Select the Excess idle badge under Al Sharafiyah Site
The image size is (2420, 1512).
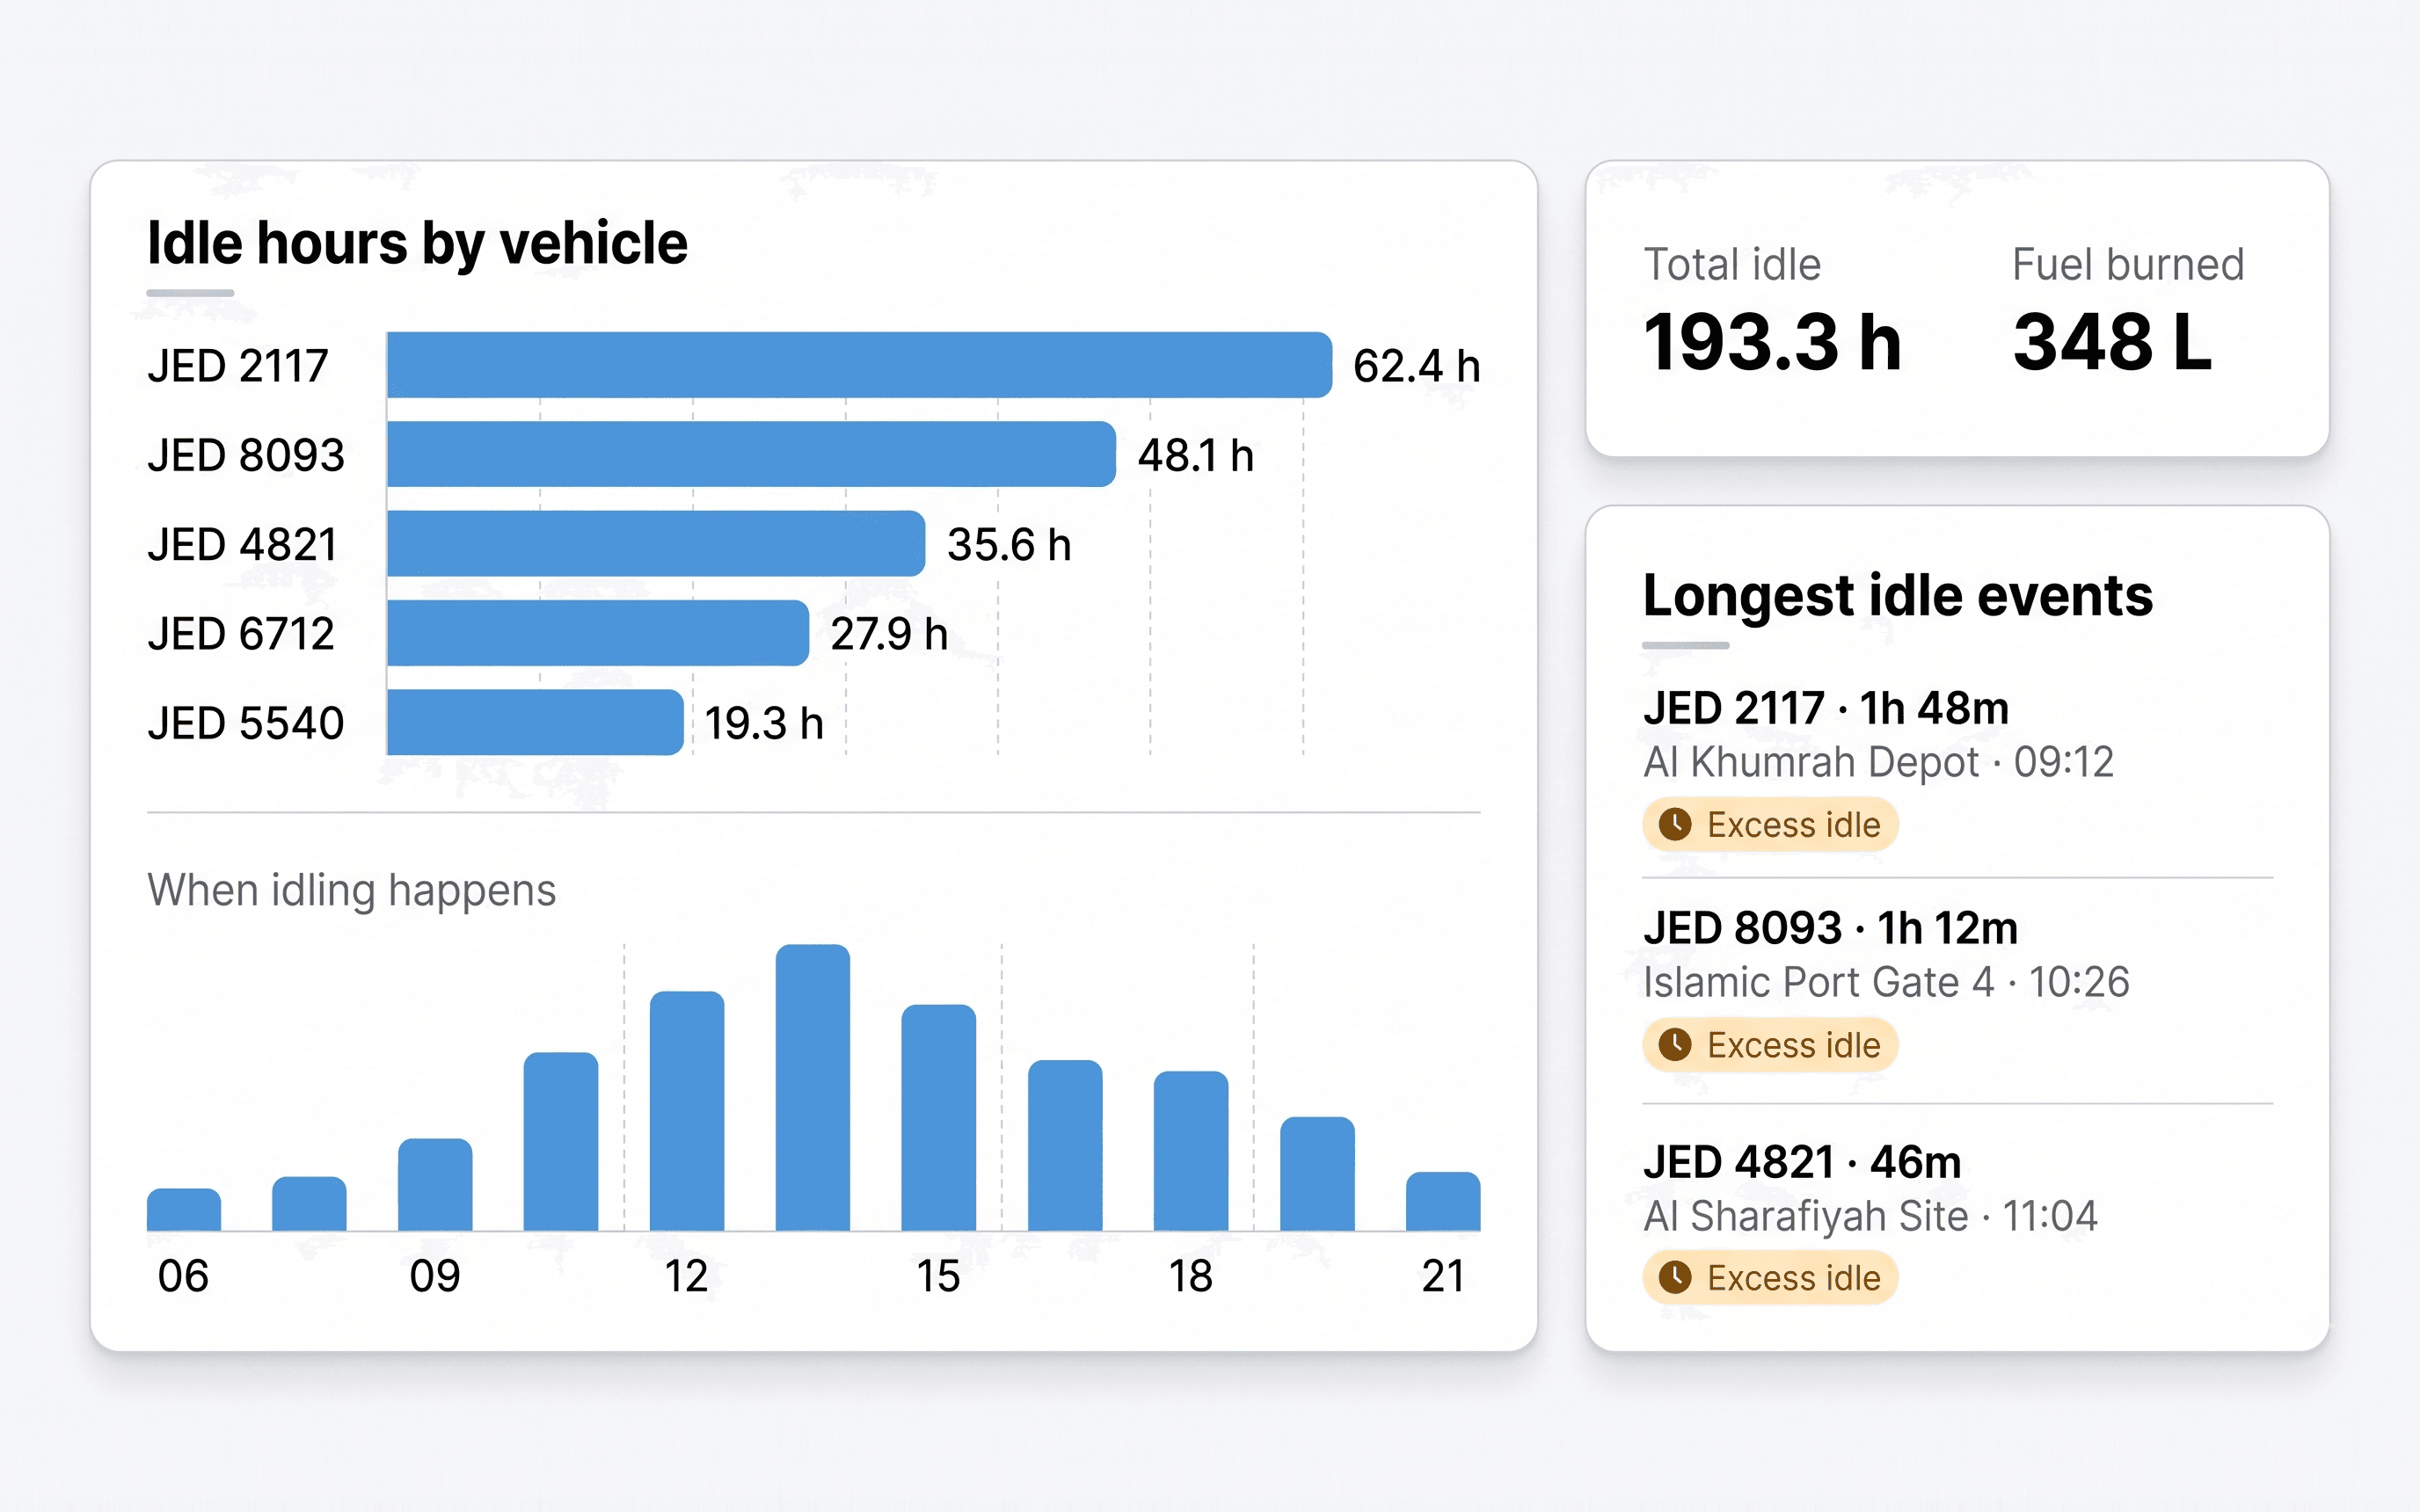click(x=1770, y=1277)
